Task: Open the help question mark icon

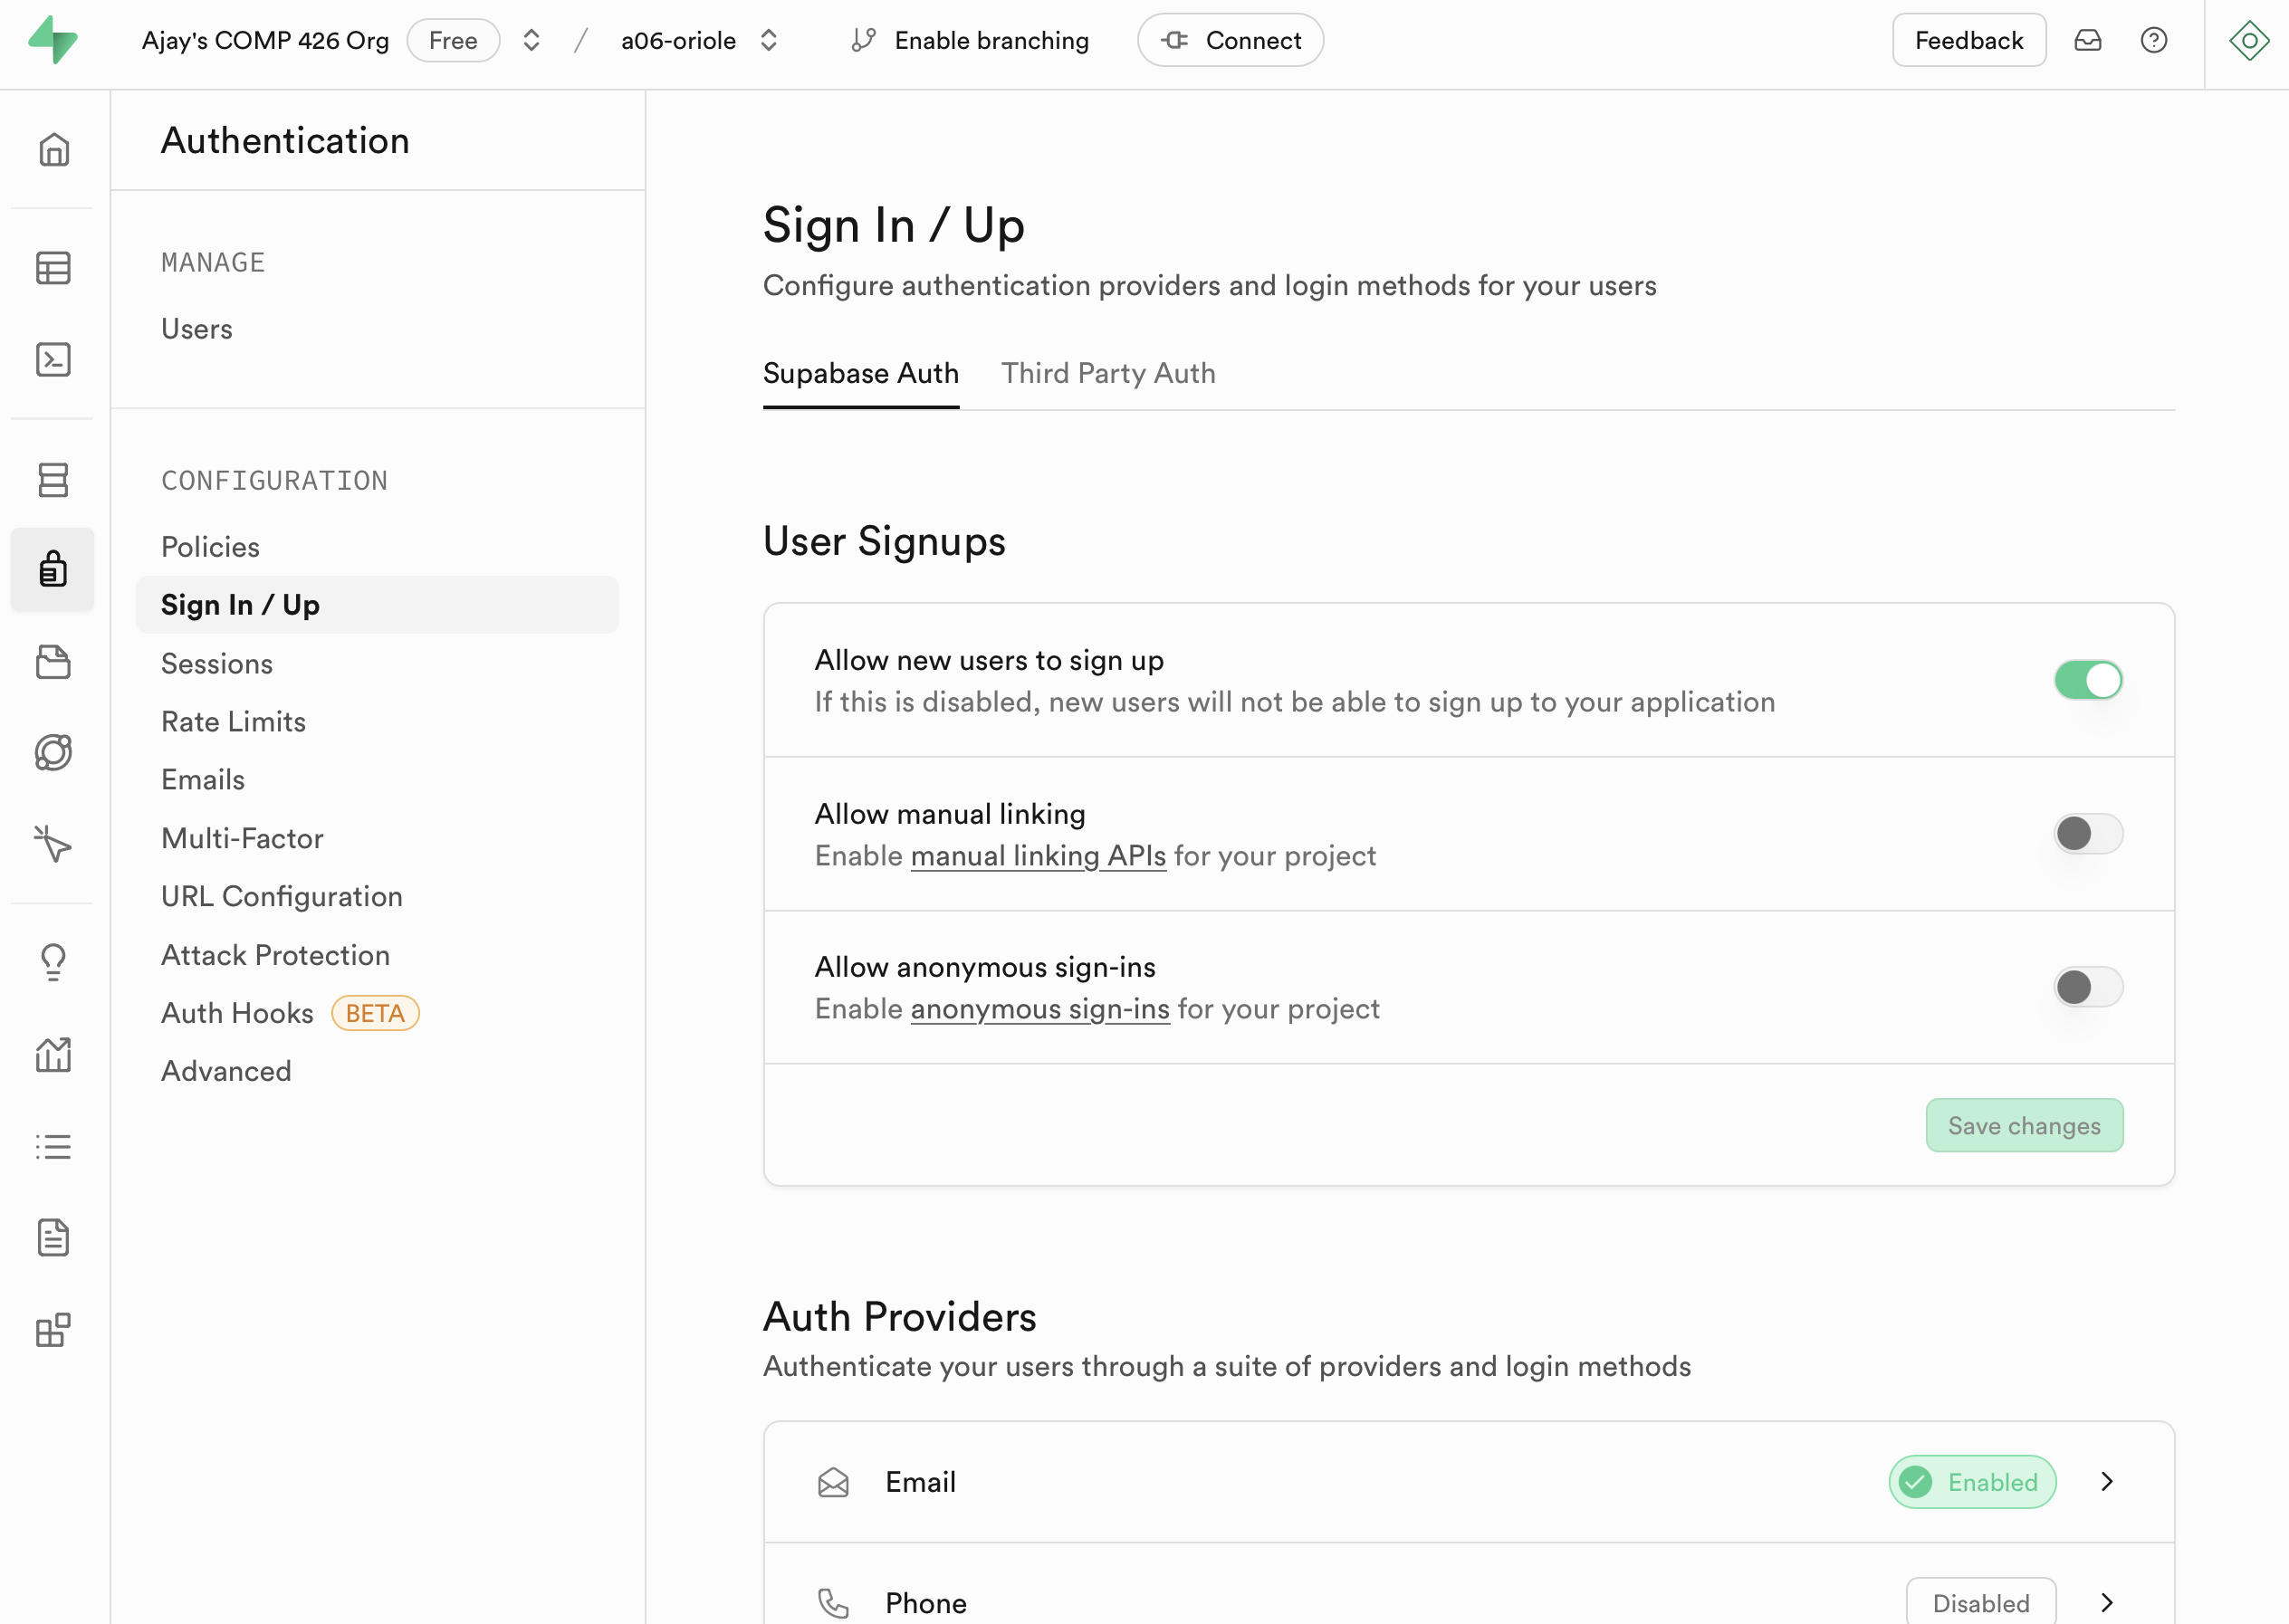Action: (x=2154, y=40)
